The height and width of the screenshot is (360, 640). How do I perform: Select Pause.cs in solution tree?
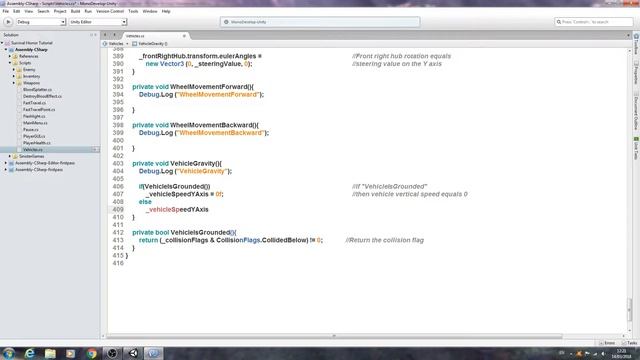click(x=31, y=129)
